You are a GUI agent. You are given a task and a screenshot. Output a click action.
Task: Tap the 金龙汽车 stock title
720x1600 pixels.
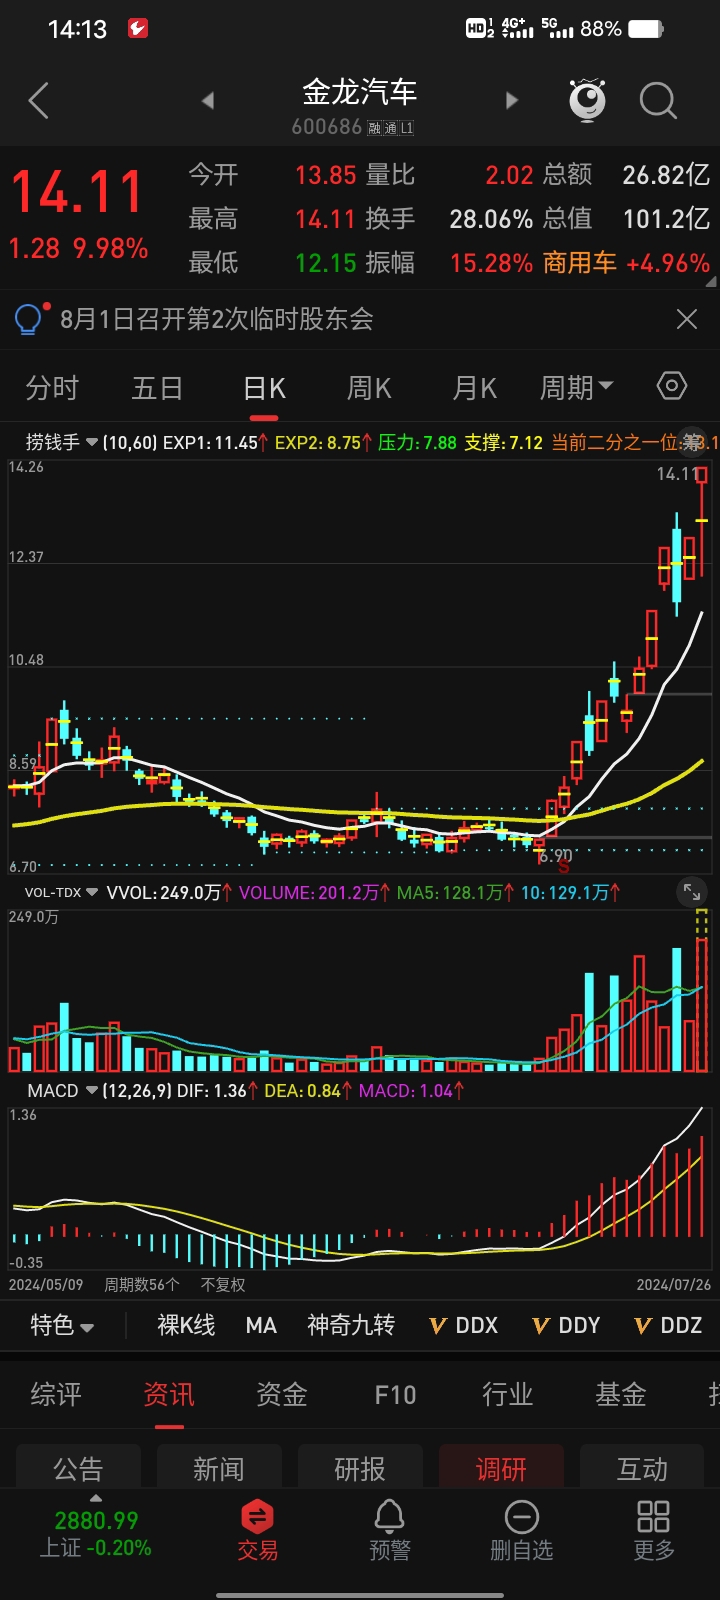pyautogui.click(x=360, y=92)
